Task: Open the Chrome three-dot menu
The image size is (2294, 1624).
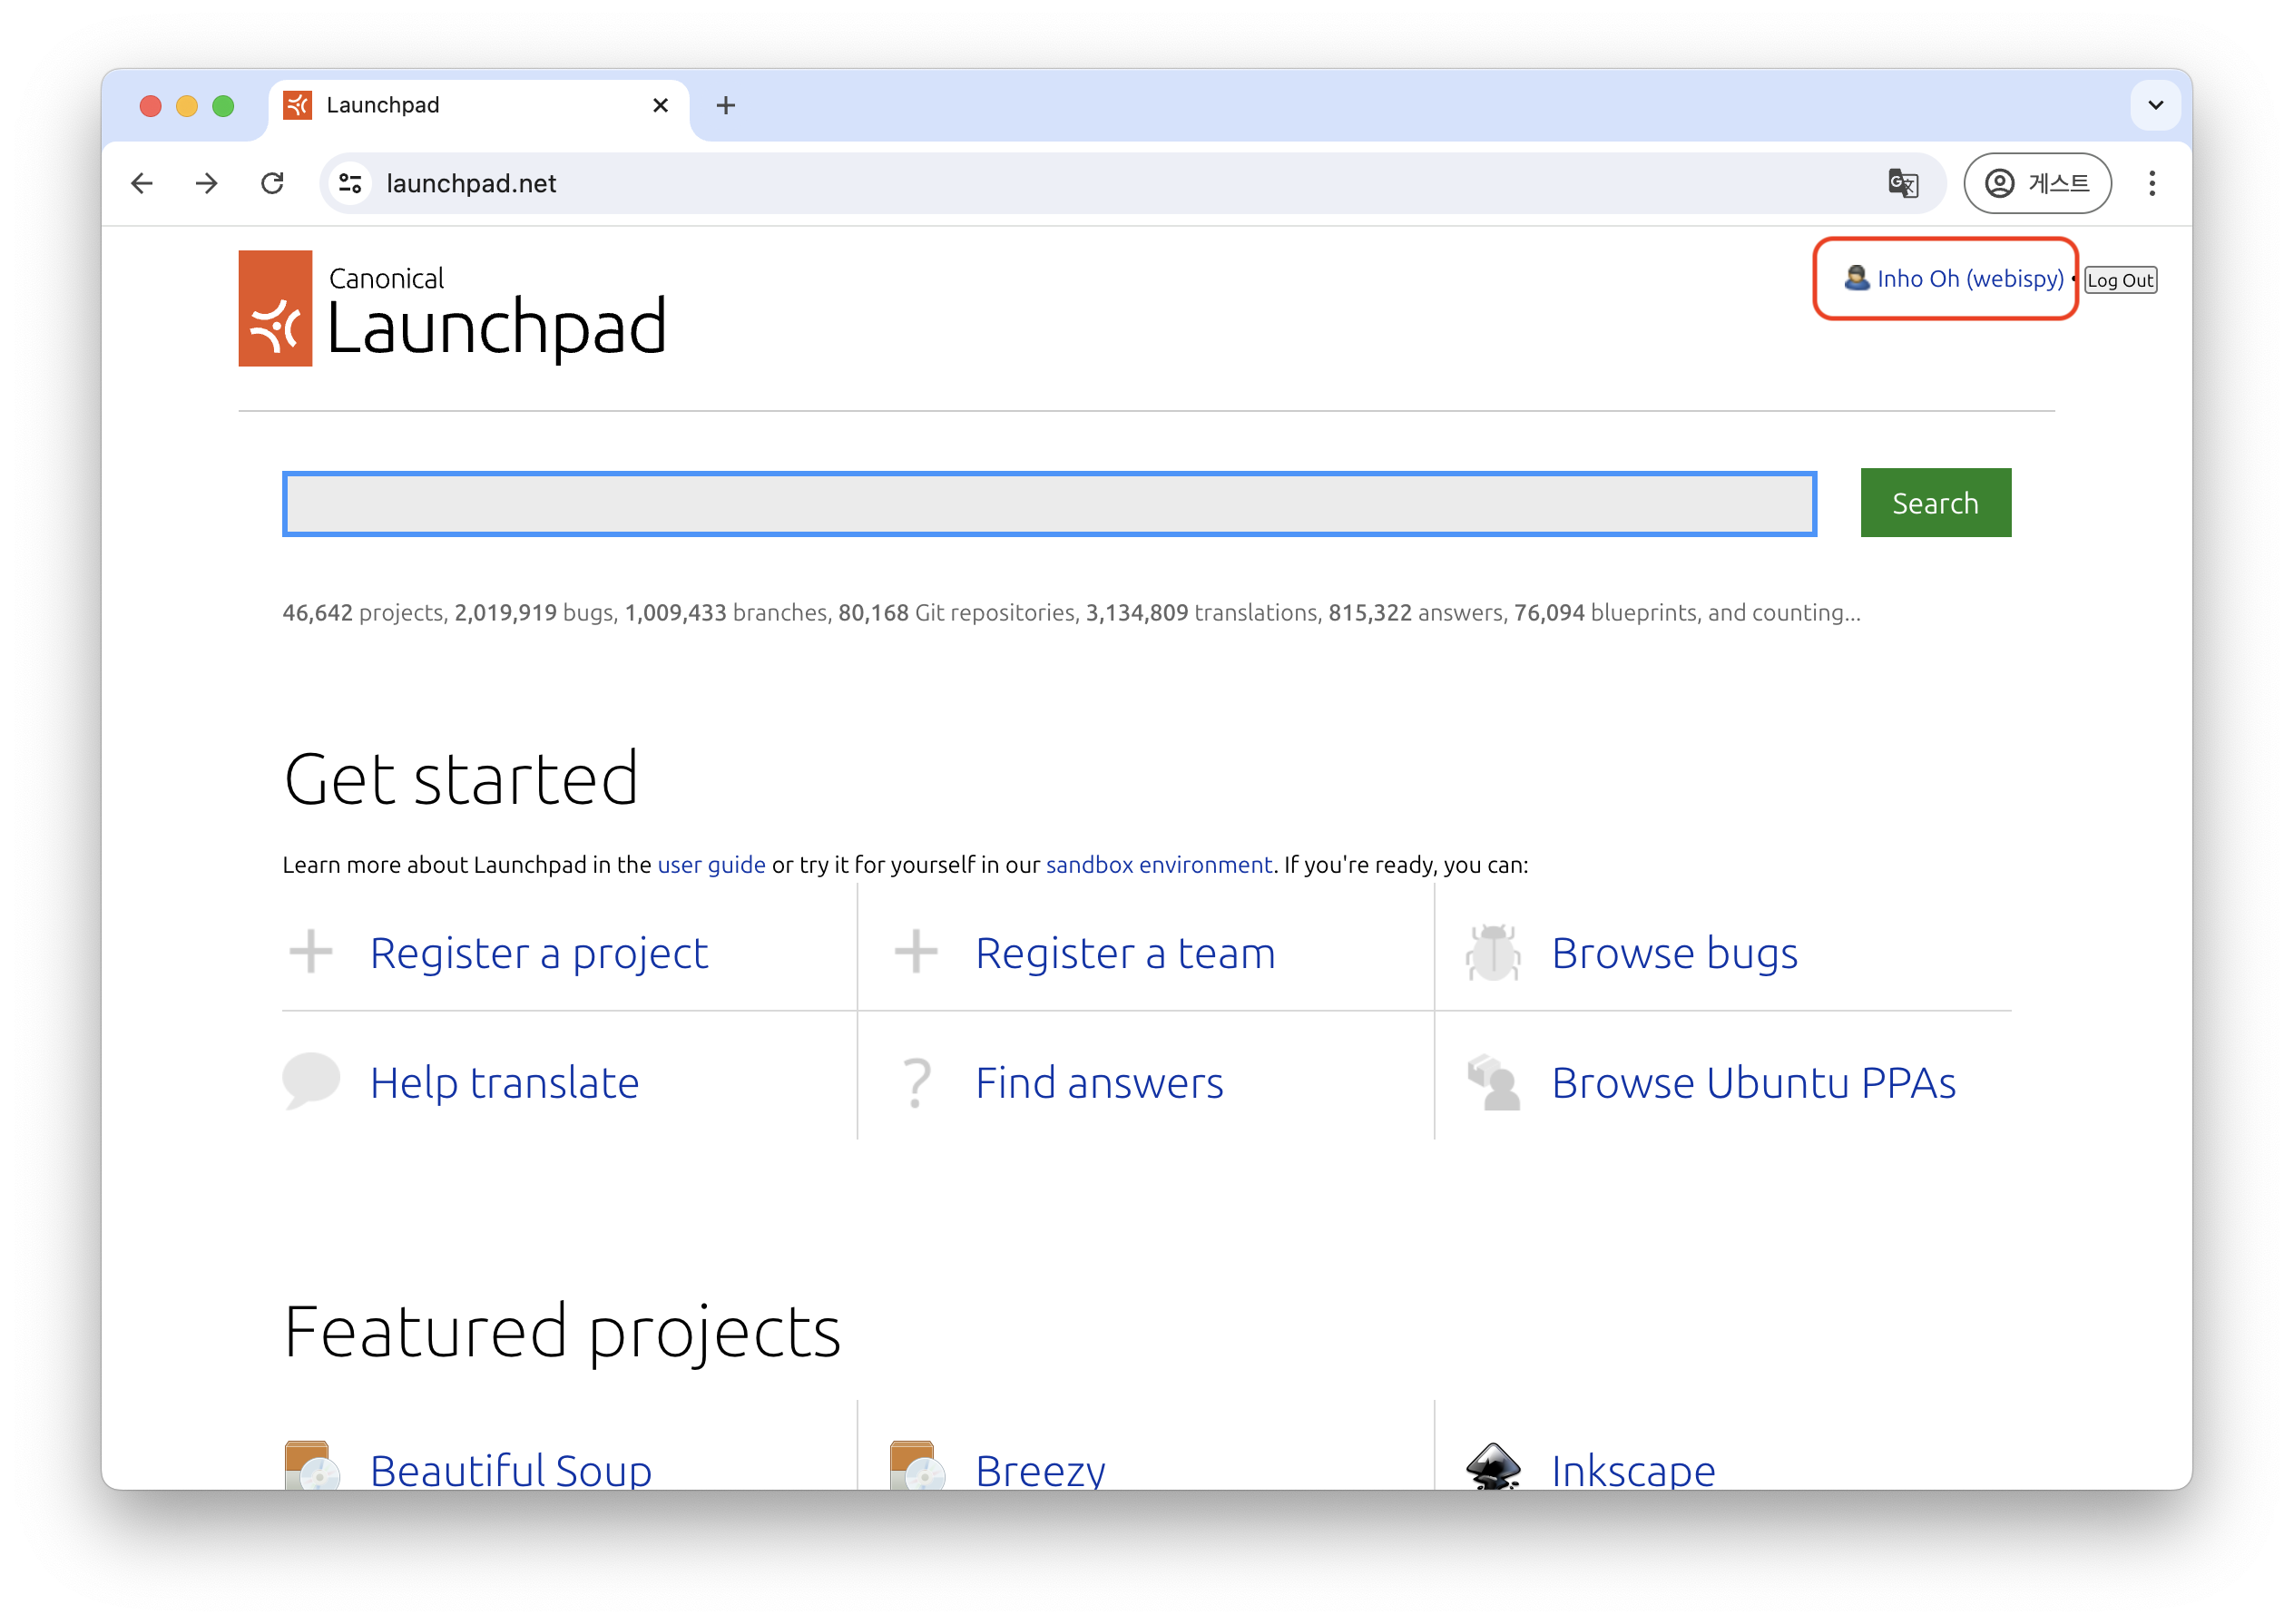Action: point(2152,183)
